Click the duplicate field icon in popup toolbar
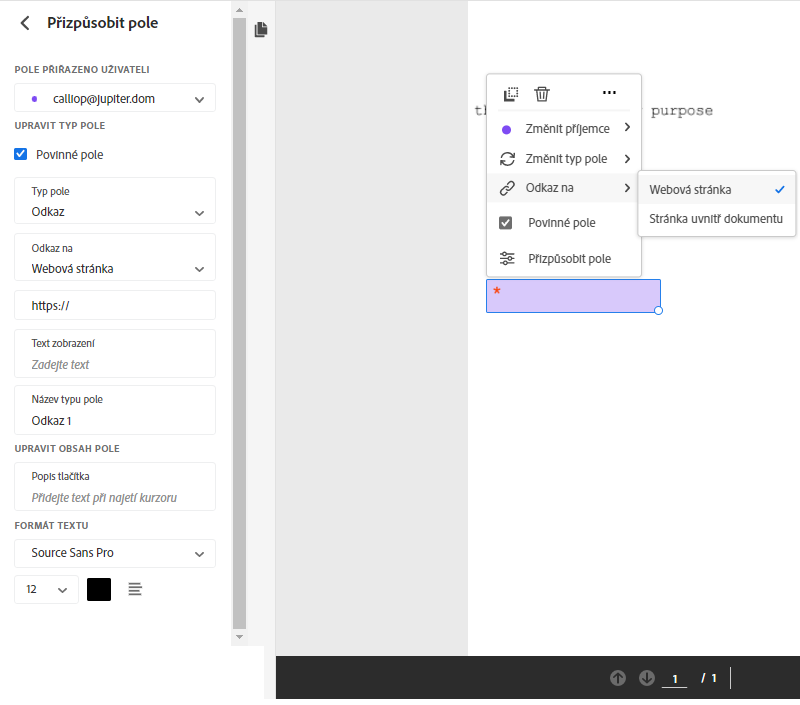This screenshot has width=800, height=705. click(x=511, y=94)
